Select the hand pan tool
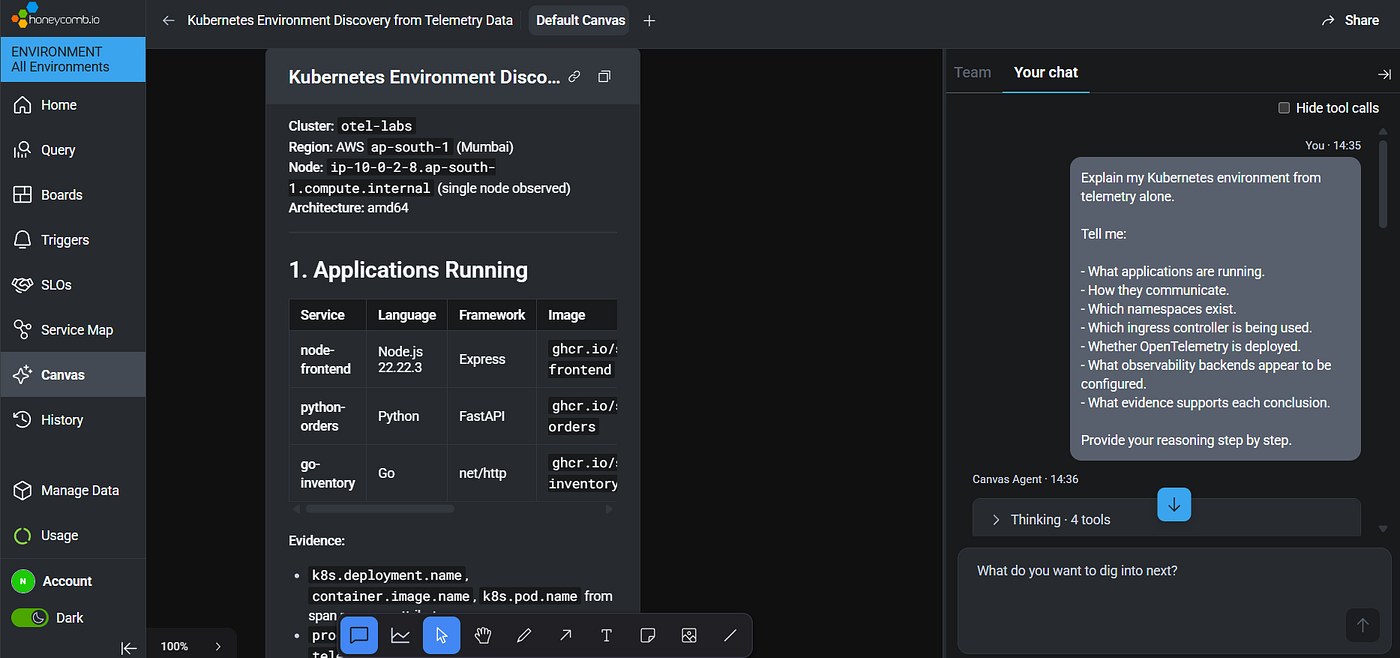Screen dimensions: 1400x658 [x=482, y=635]
